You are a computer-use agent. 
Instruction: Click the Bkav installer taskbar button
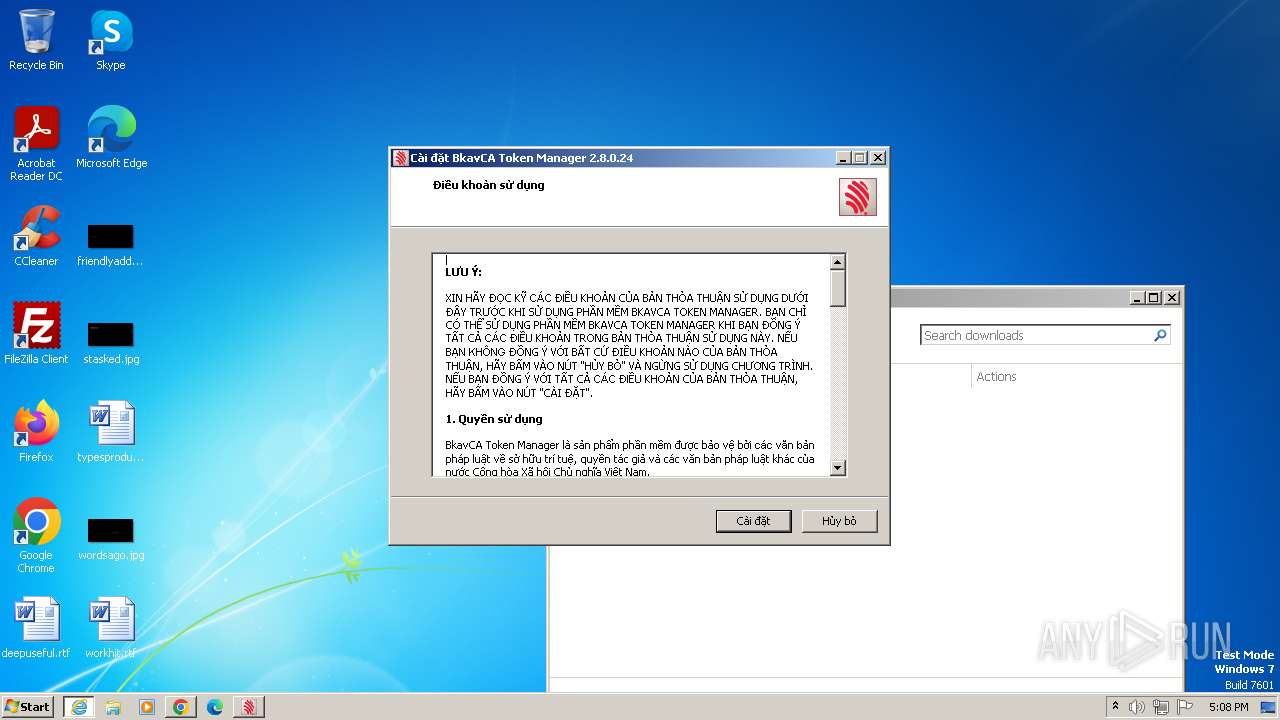pos(249,707)
